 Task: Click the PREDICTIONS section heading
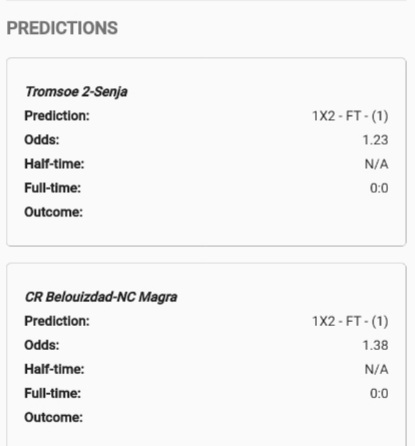point(62,28)
